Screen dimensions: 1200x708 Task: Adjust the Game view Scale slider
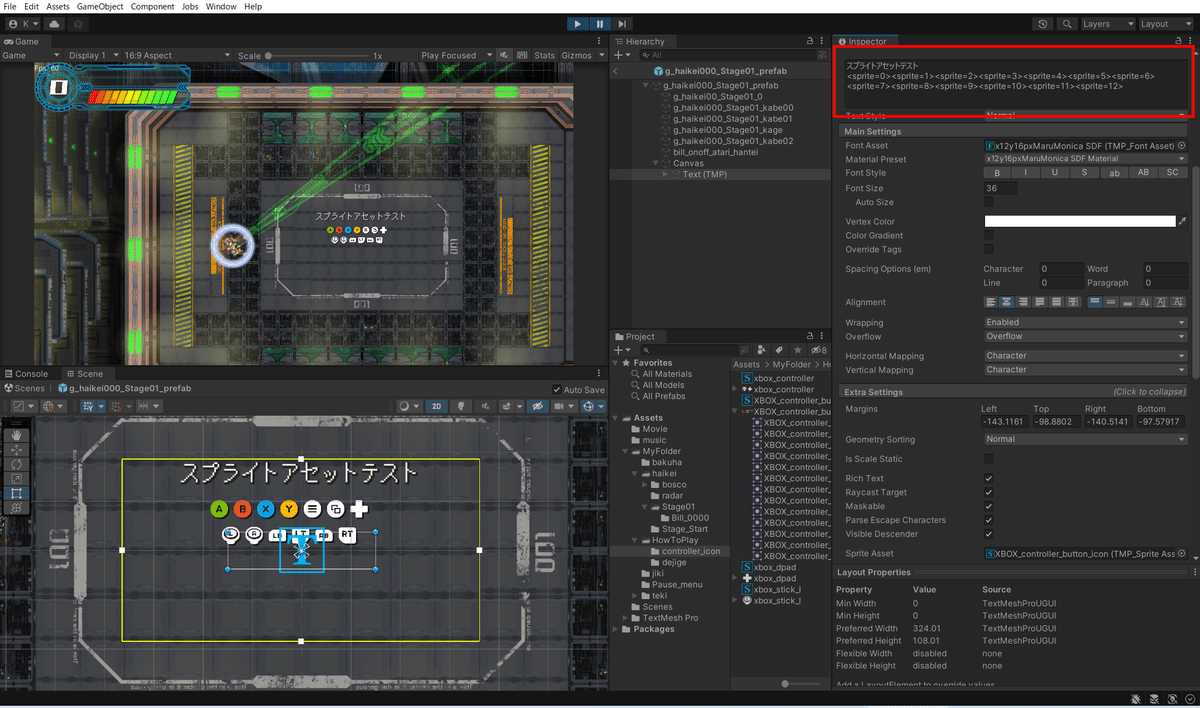pos(316,56)
